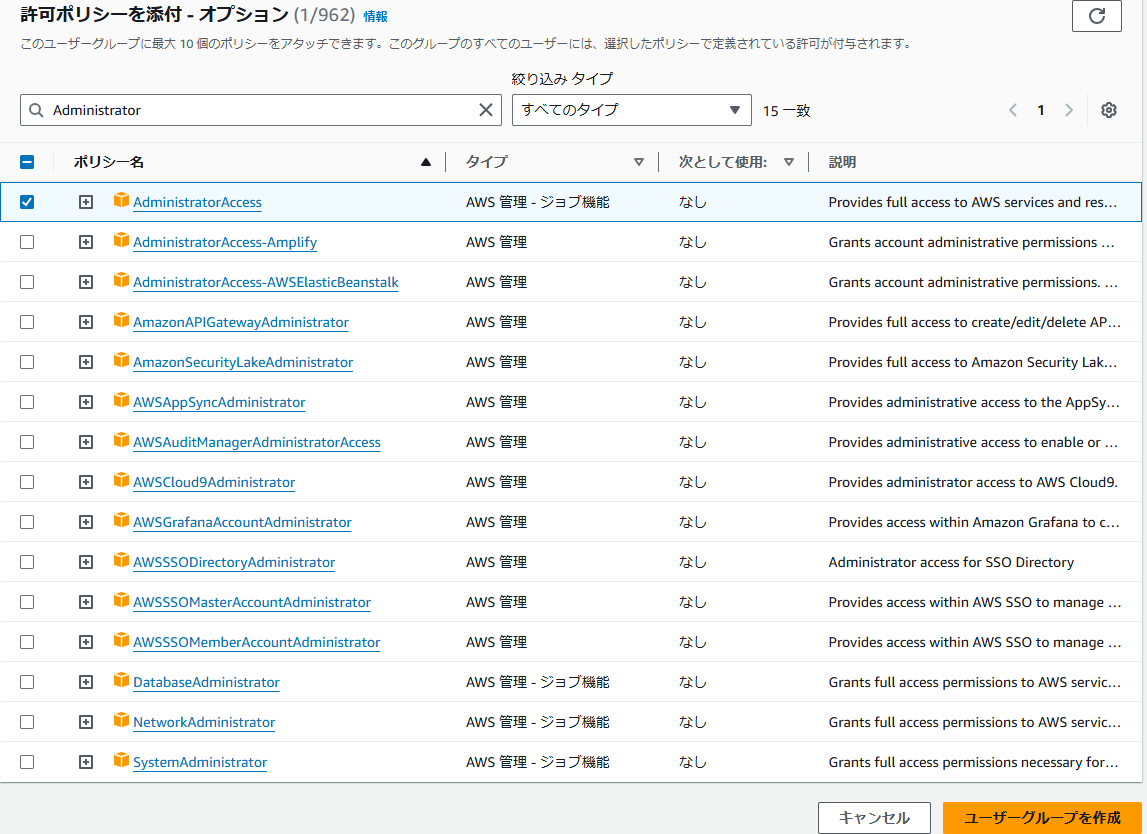Click 'Provides administrator access to AWS Cloud9.'
This screenshot has height=834, width=1147.
tap(973, 482)
